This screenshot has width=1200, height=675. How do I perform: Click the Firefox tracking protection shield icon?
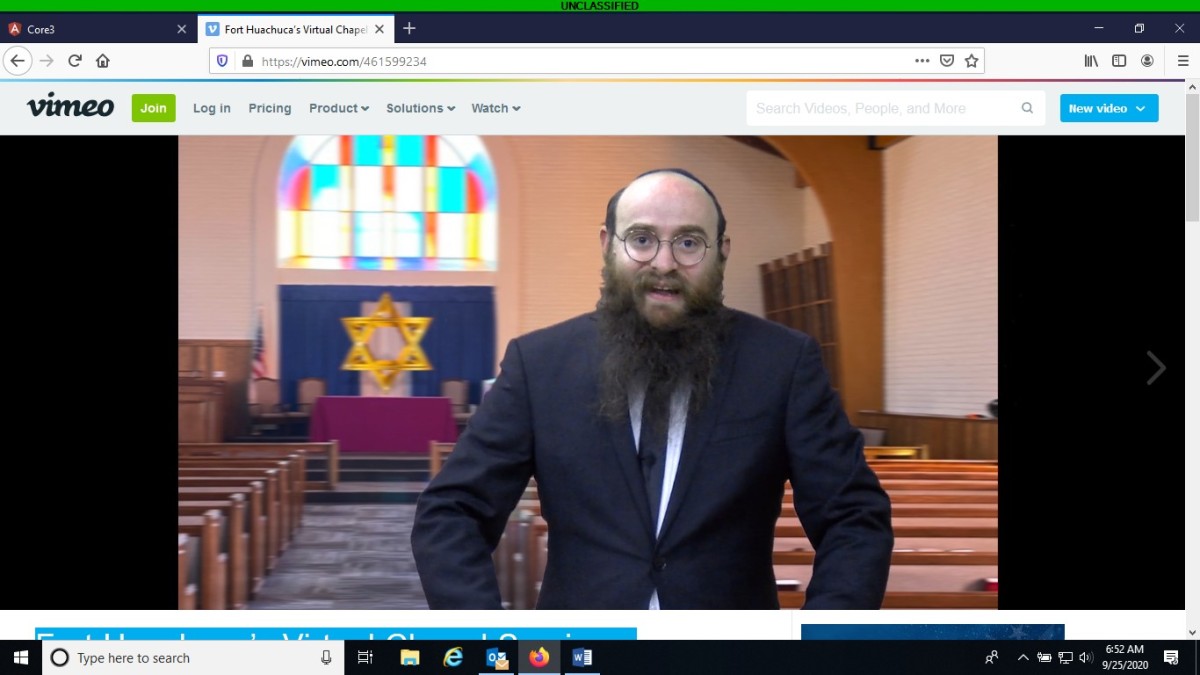pyautogui.click(x=220, y=60)
